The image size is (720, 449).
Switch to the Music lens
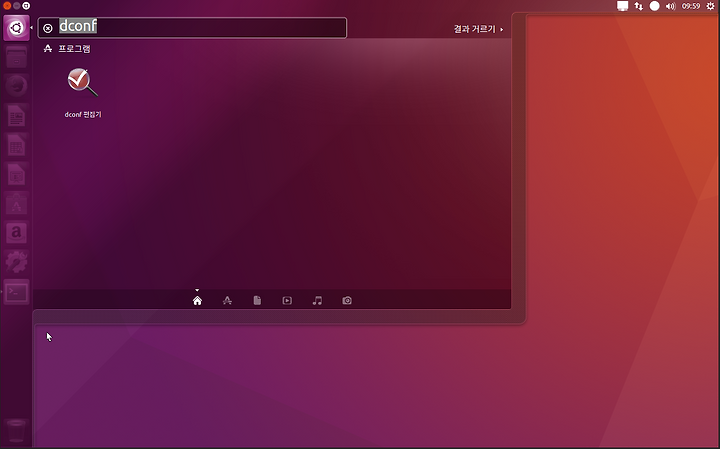pyautogui.click(x=317, y=301)
